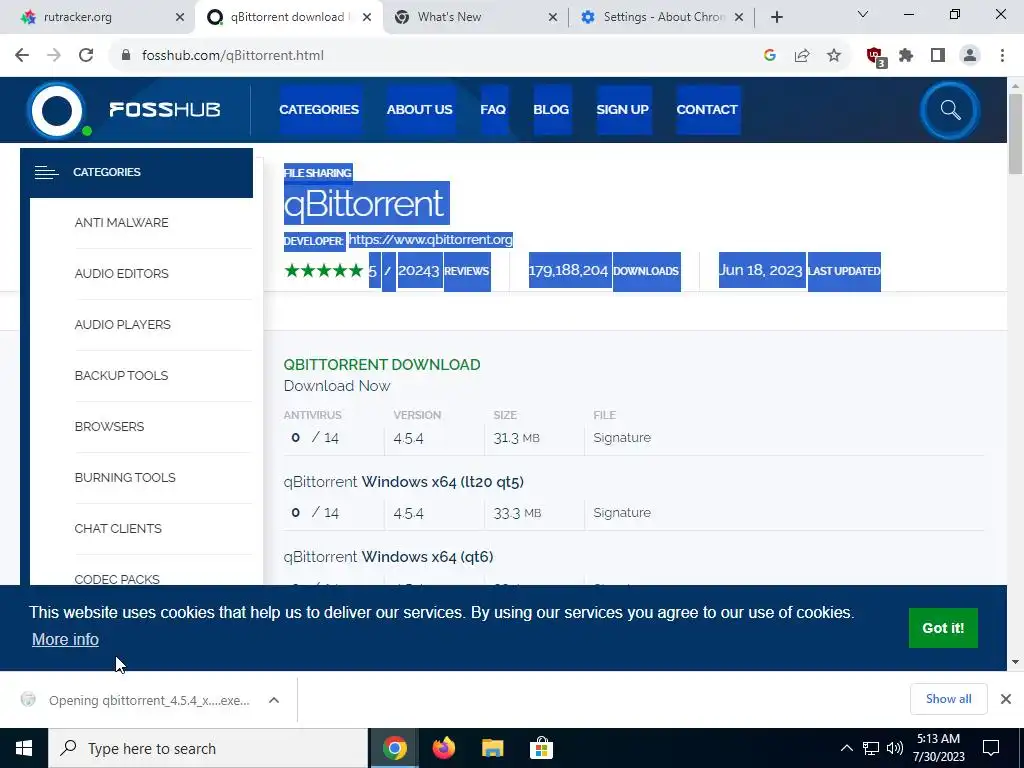Open Signature link for 33.3 MB file
Viewport: 1024px width, 768px height.
622,513
